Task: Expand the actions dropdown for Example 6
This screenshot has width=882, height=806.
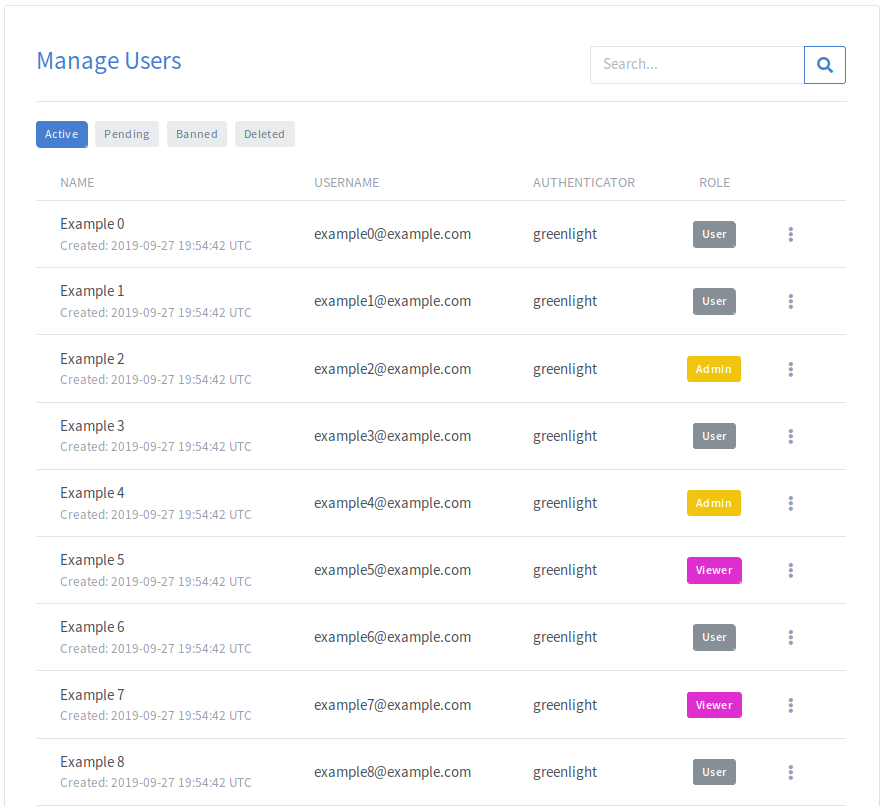Action: [x=791, y=637]
